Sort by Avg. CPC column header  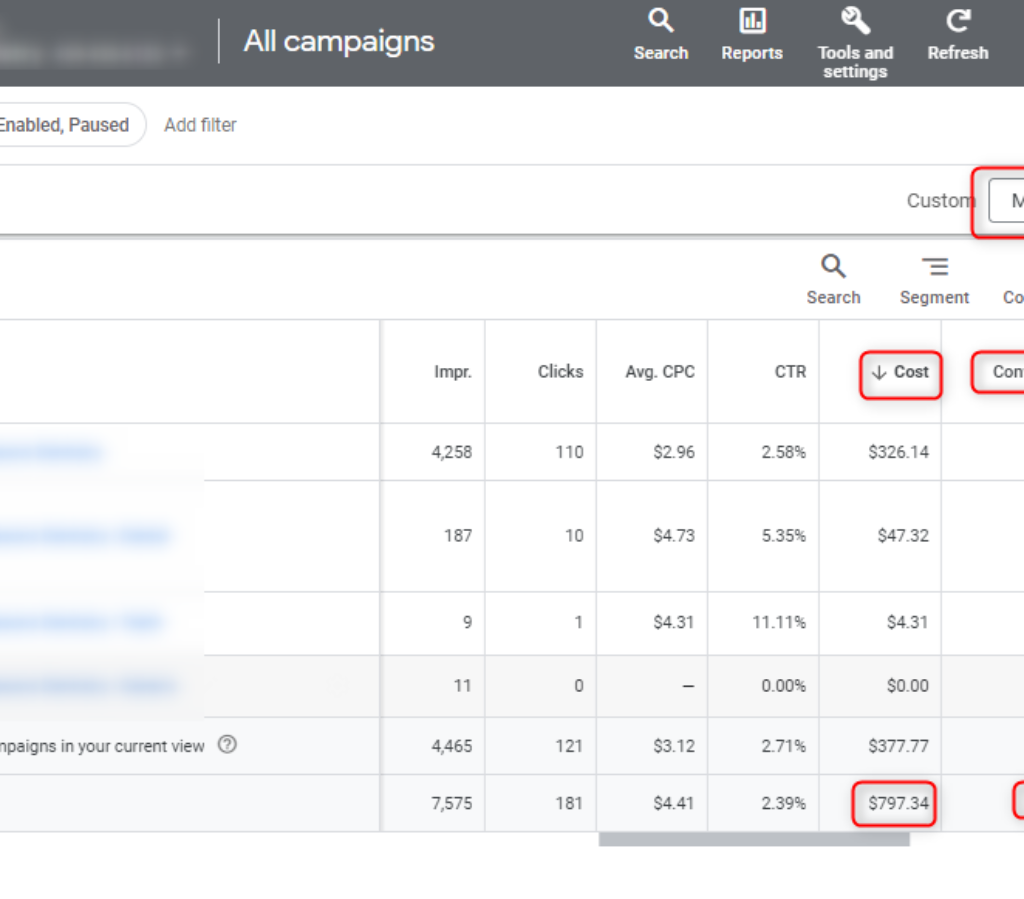[x=660, y=372]
